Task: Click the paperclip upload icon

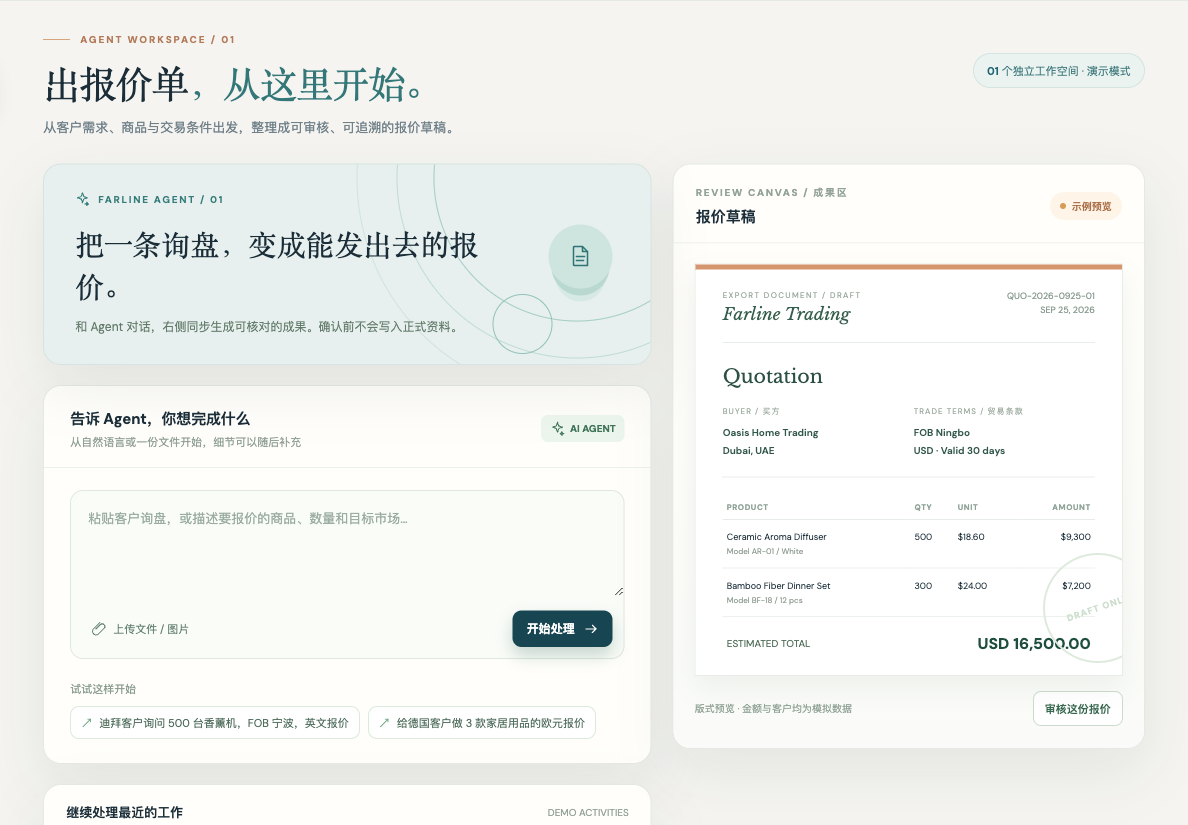Action: point(98,629)
